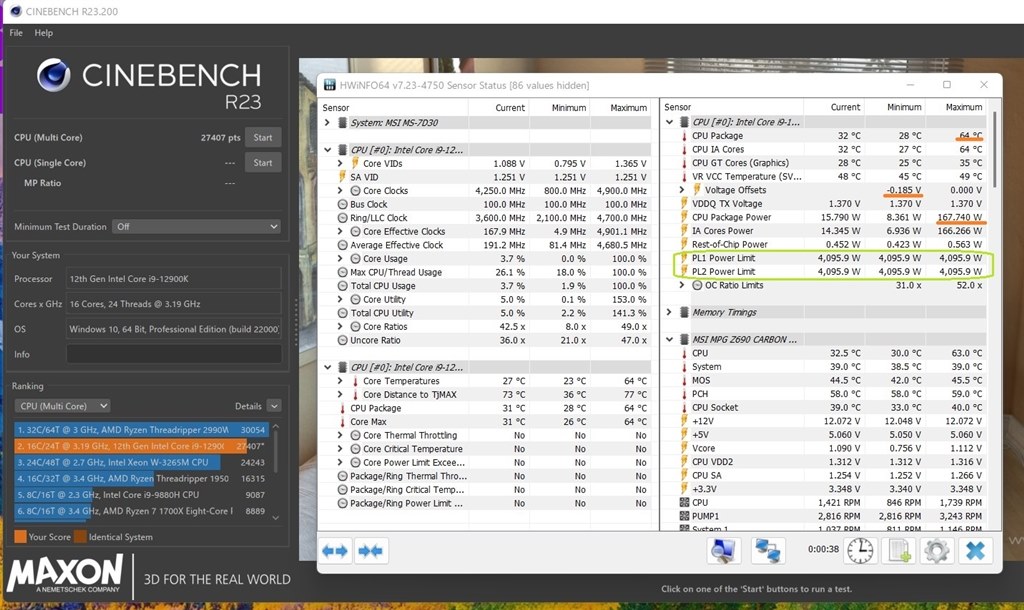This screenshot has width=1024, height=610.
Task: Reset sensor values with the clock icon
Action: click(860, 551)
